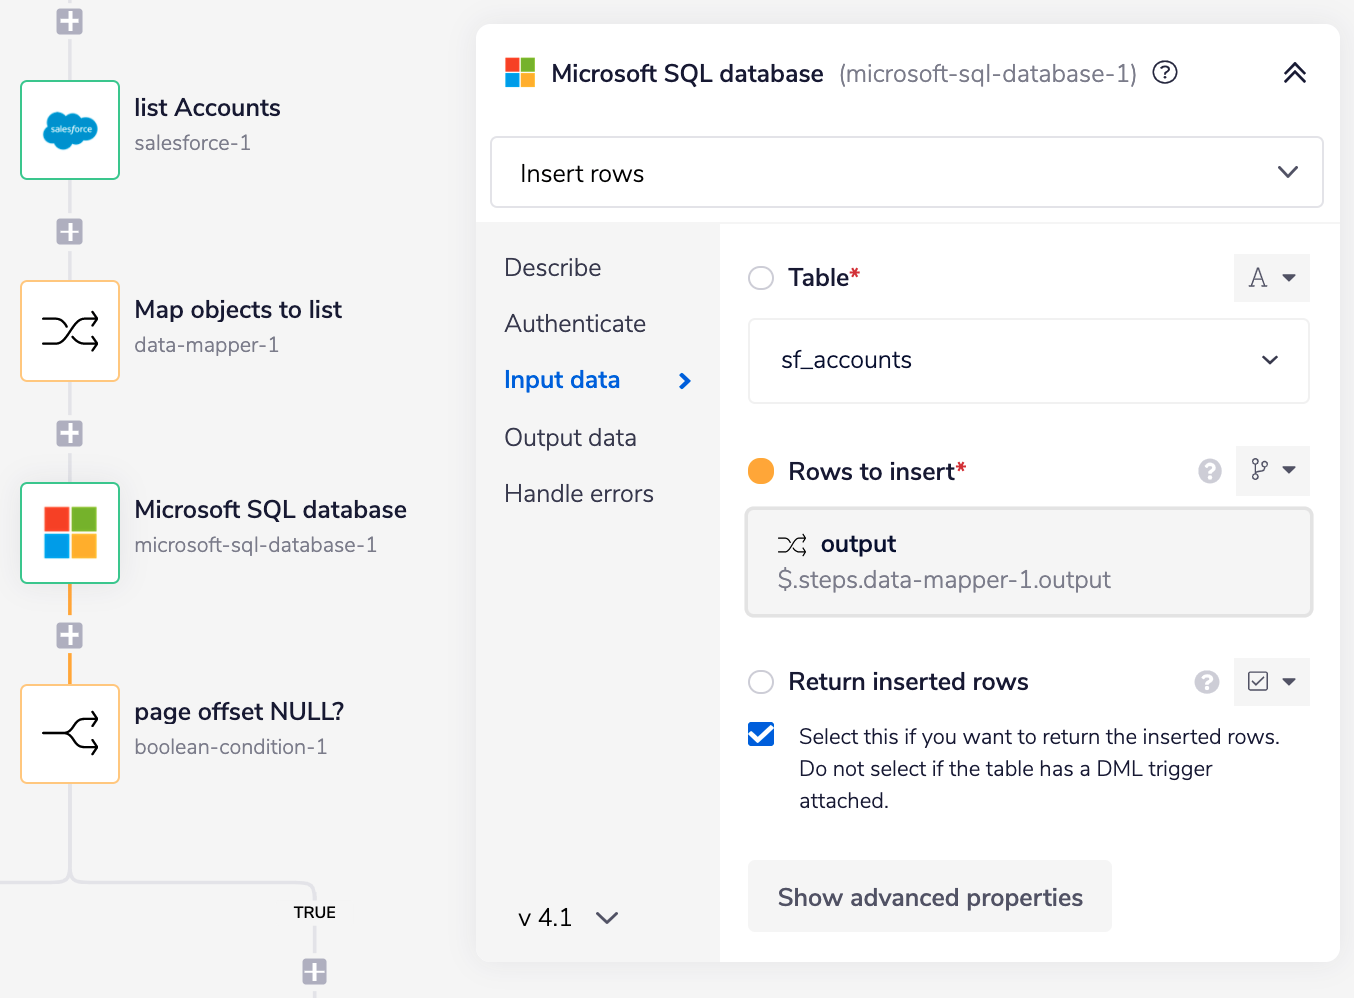The width and height of the screenshot is (1354, 998).
Task: Click Show advanced properties button
Action: pos(929,897)
